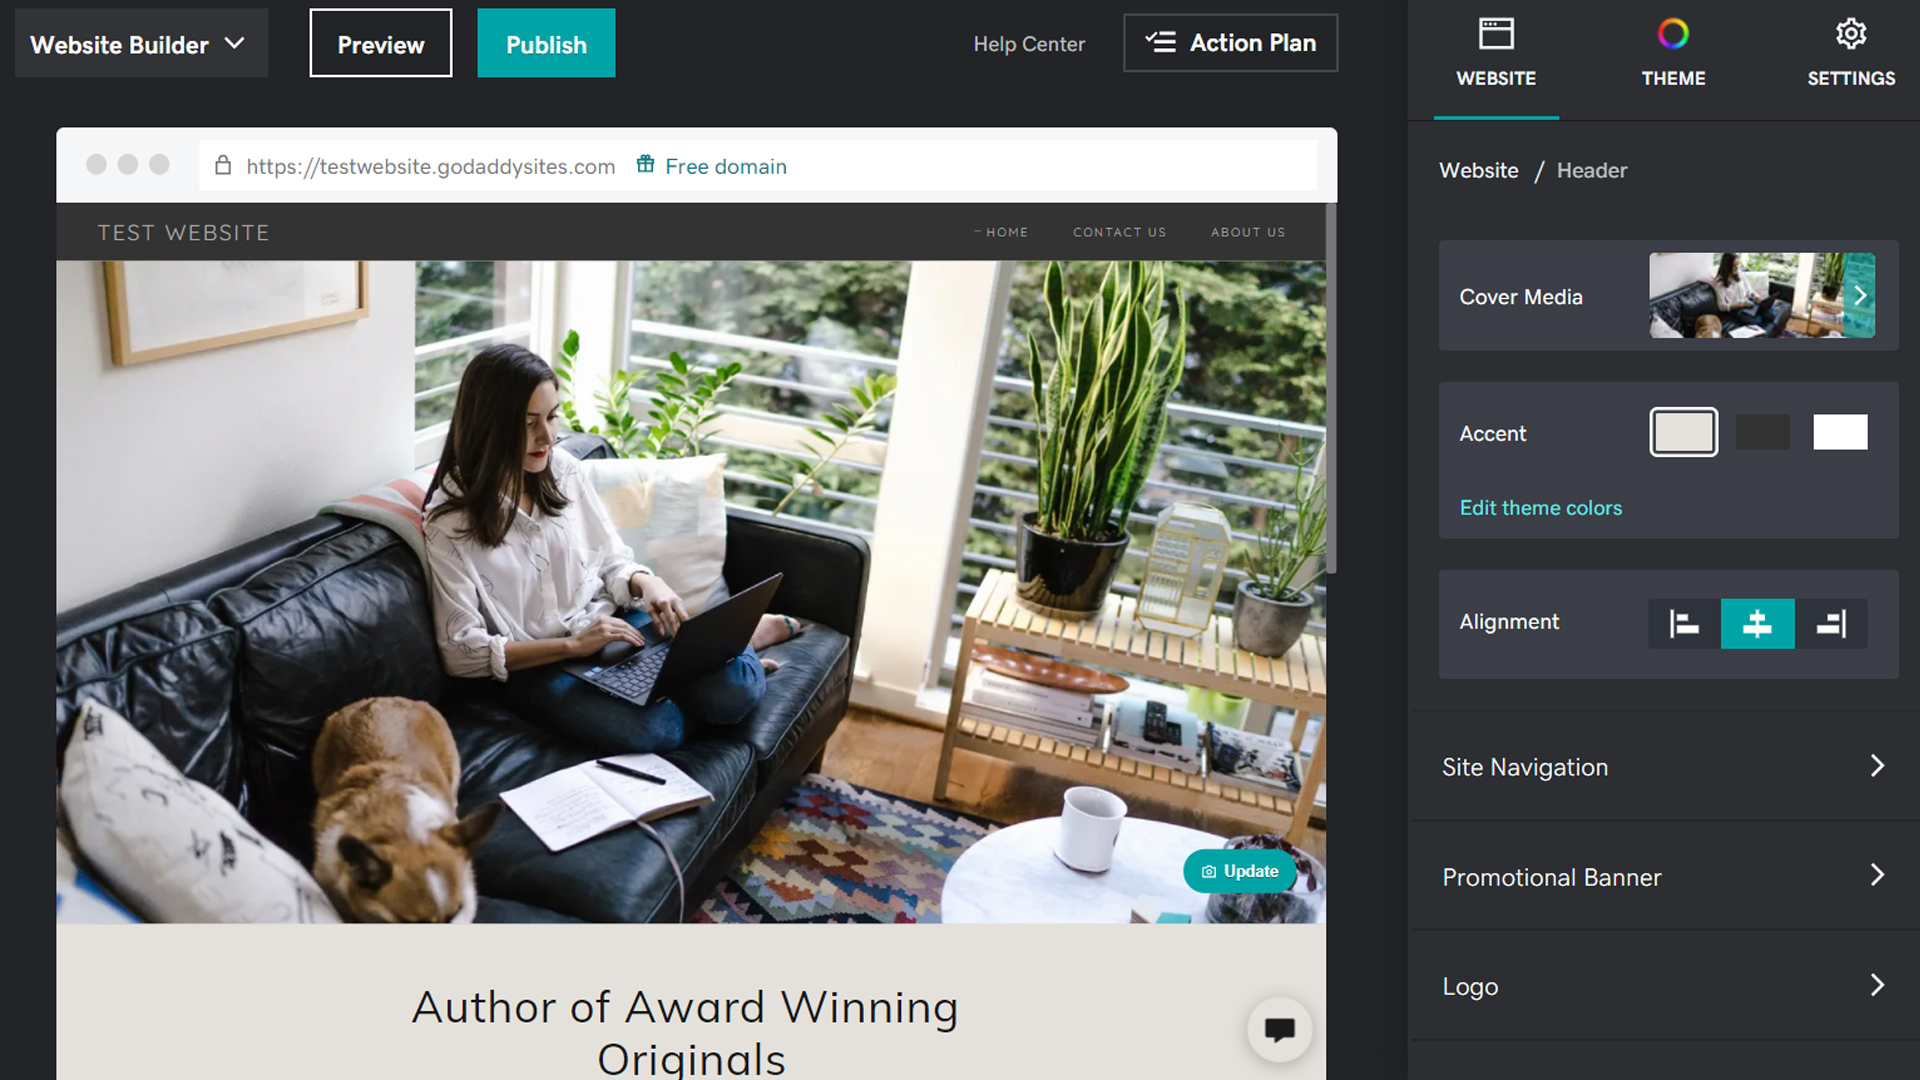This screenshot has height=1080, width=1920.
Task: Click the center-align Alignment icon
Action: [1758, 622]
